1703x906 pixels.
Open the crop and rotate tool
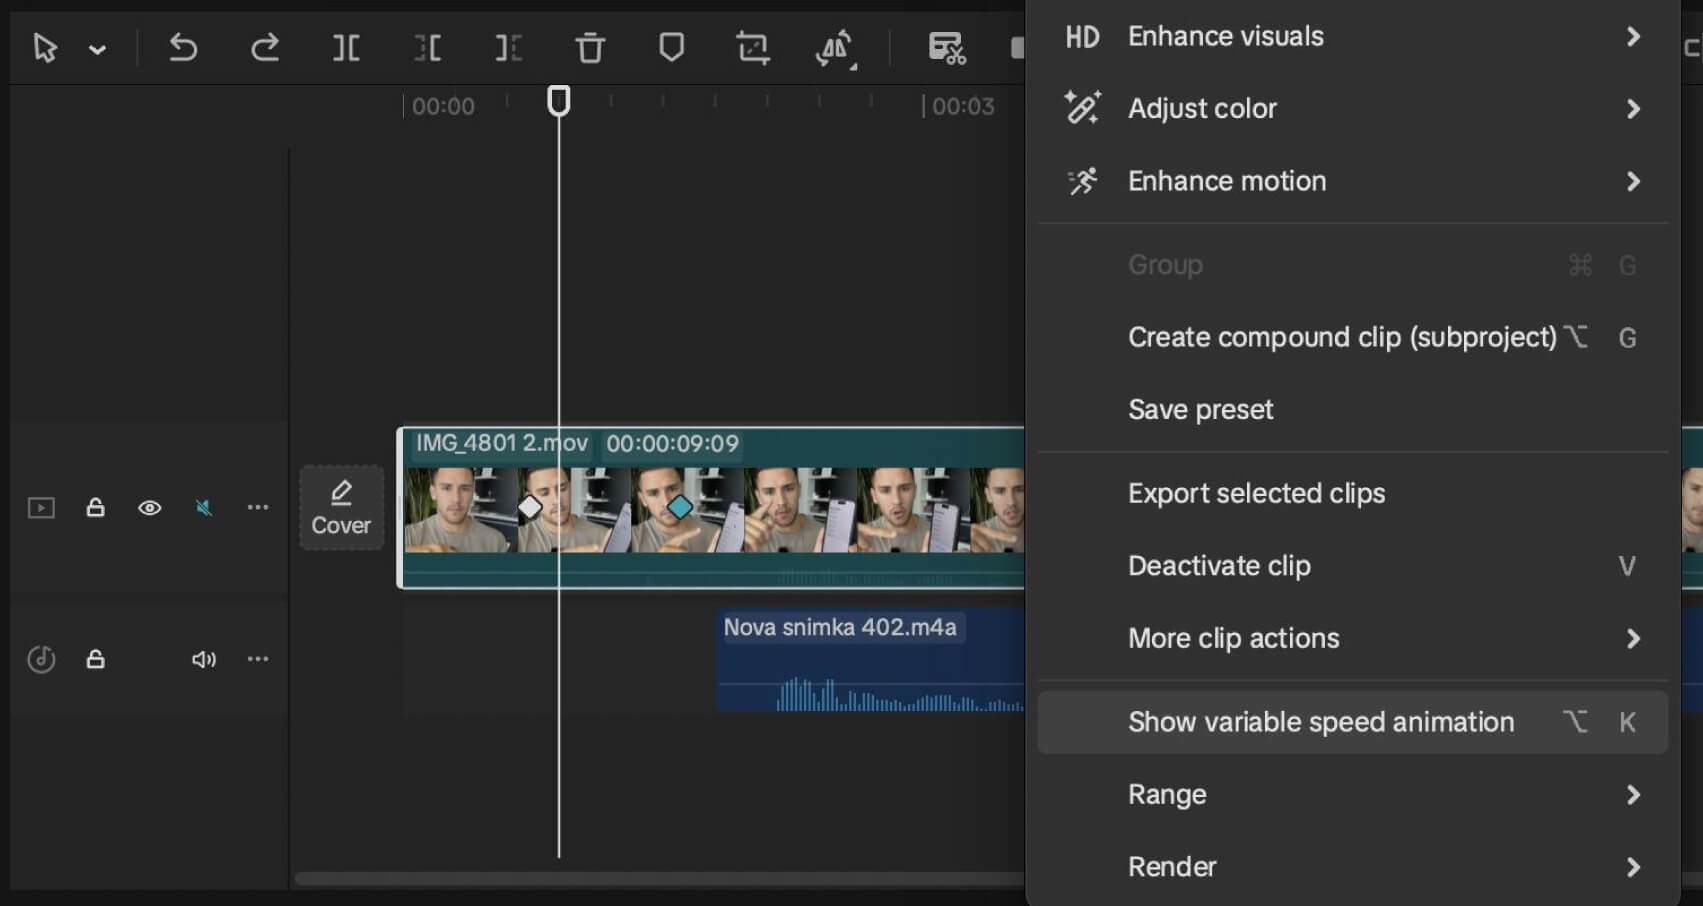click(x=752, y=47)
